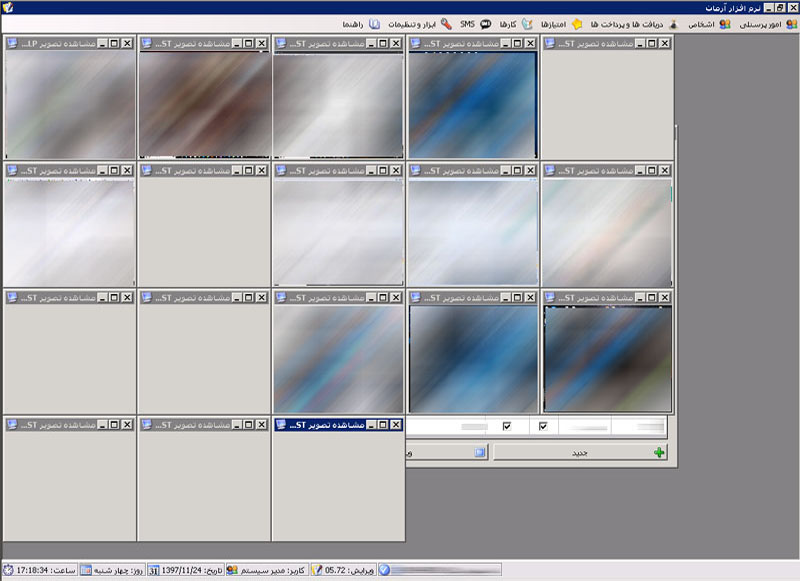The height and width of the screenshot is (581, 800).
Task: Click the window icon of the LP image viewer
Action: tap(12, 43)
